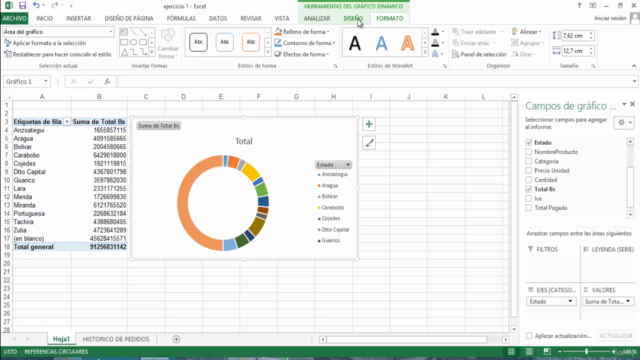Close the Campos de gráfico pane
The image size is (640, 360).
[x=633, y=104]
